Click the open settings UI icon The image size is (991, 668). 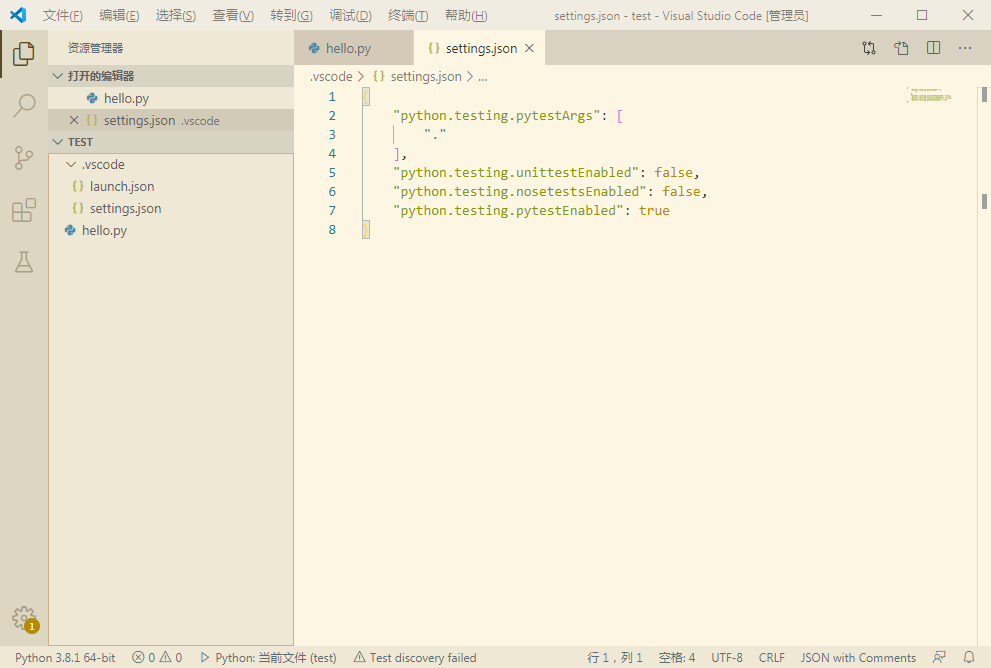tap(901, 48)
